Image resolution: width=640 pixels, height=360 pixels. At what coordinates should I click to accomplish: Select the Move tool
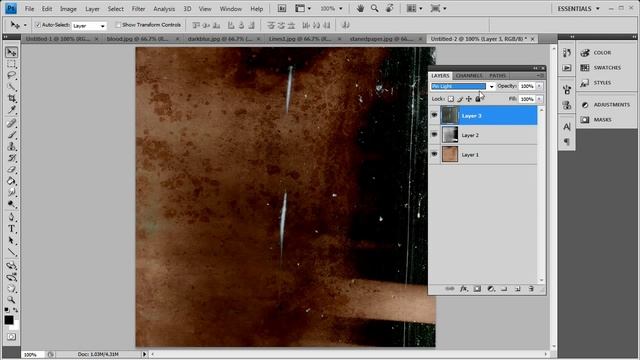(x=11, y=52)
